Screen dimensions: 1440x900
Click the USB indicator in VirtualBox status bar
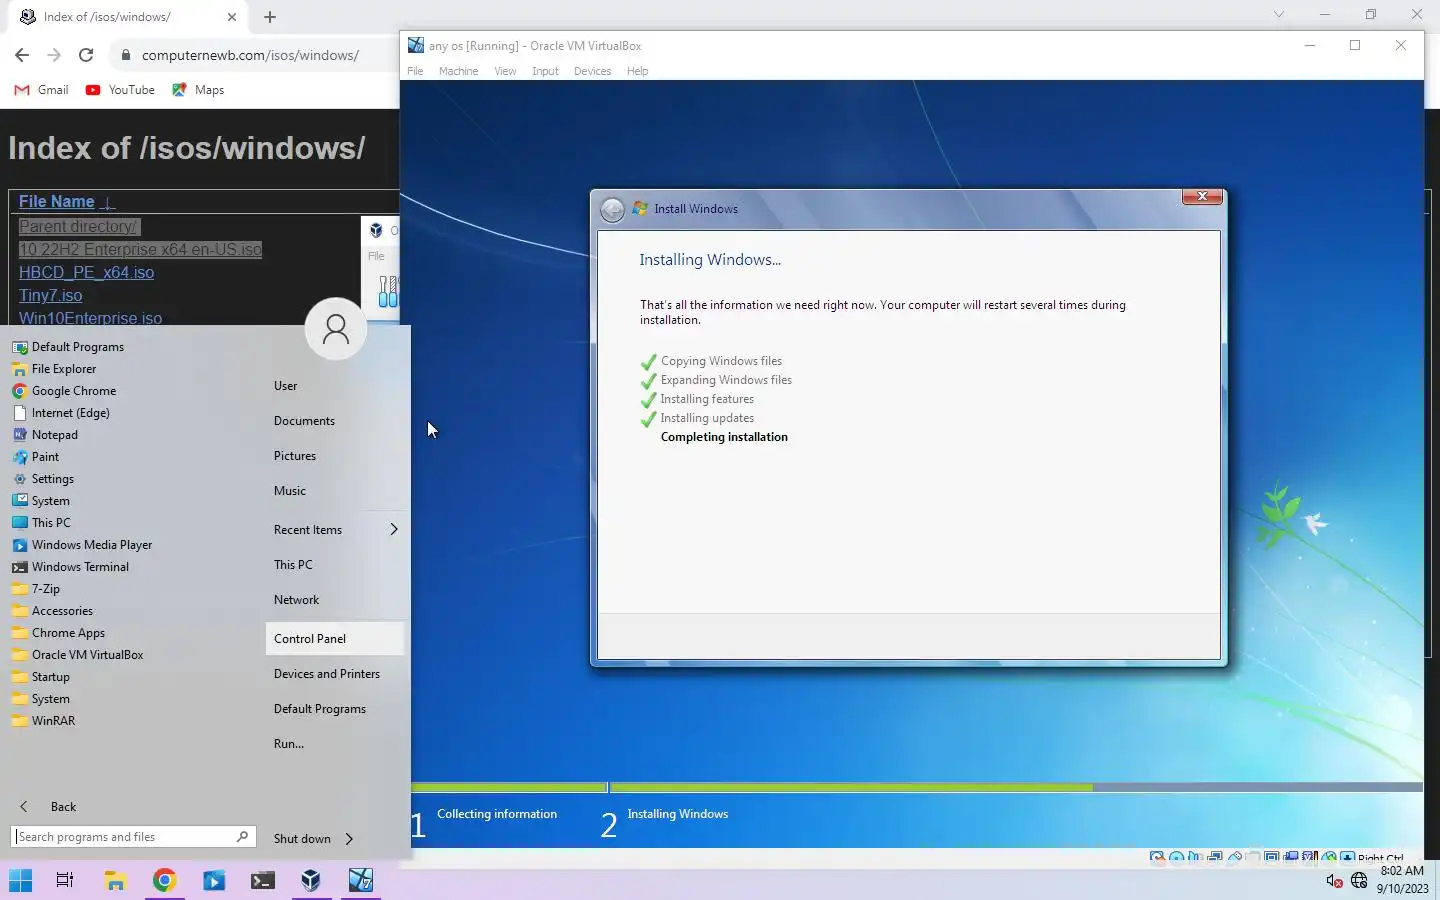(x=1235, y=857)
